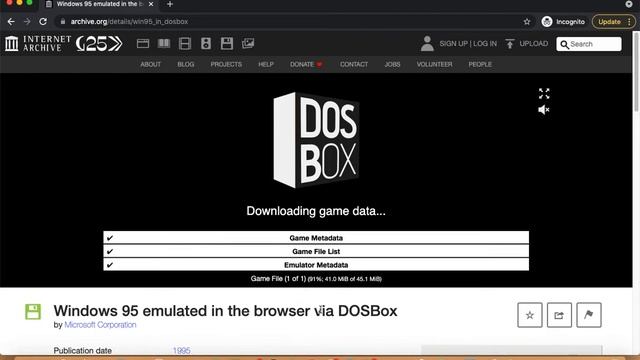This screenshot has width=640, height=360.
Task: Click the Internet Archive search field
Action: point(589,44)
